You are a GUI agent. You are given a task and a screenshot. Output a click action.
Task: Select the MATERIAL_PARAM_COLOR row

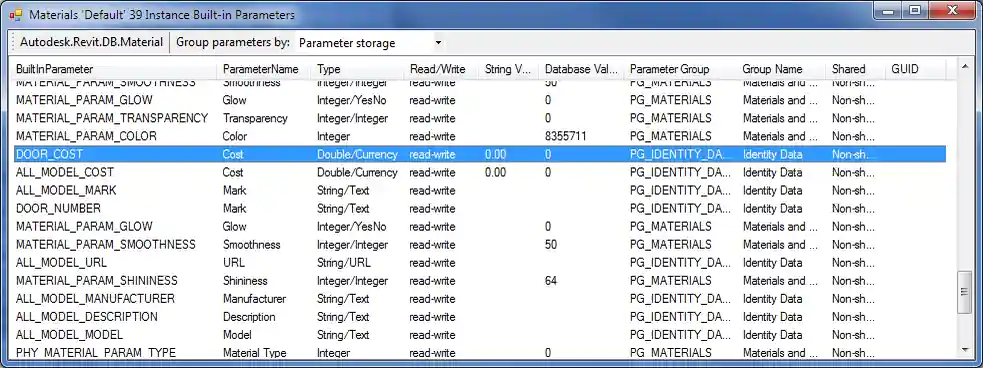coord(480,136)
